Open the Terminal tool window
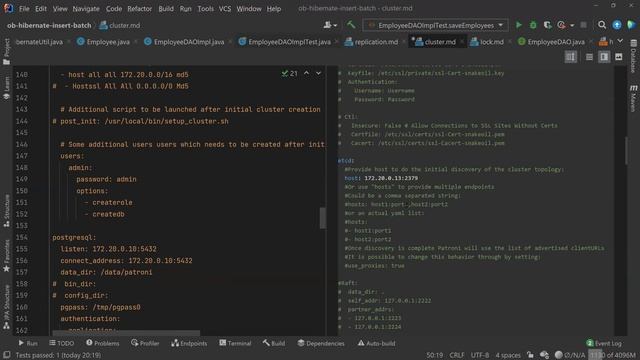640x360 pixels. point(235,343)
